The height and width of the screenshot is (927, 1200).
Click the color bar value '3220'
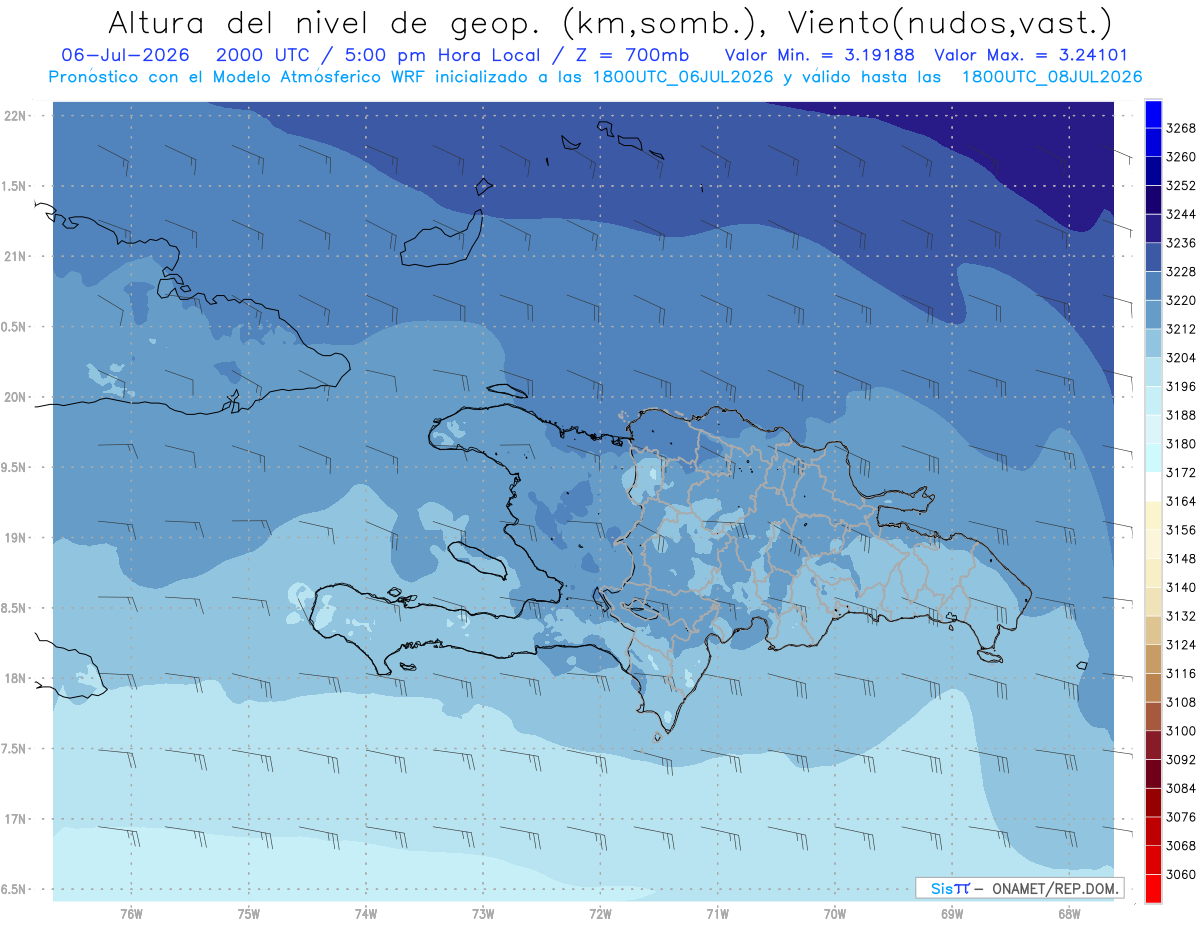click(1181, 300)
